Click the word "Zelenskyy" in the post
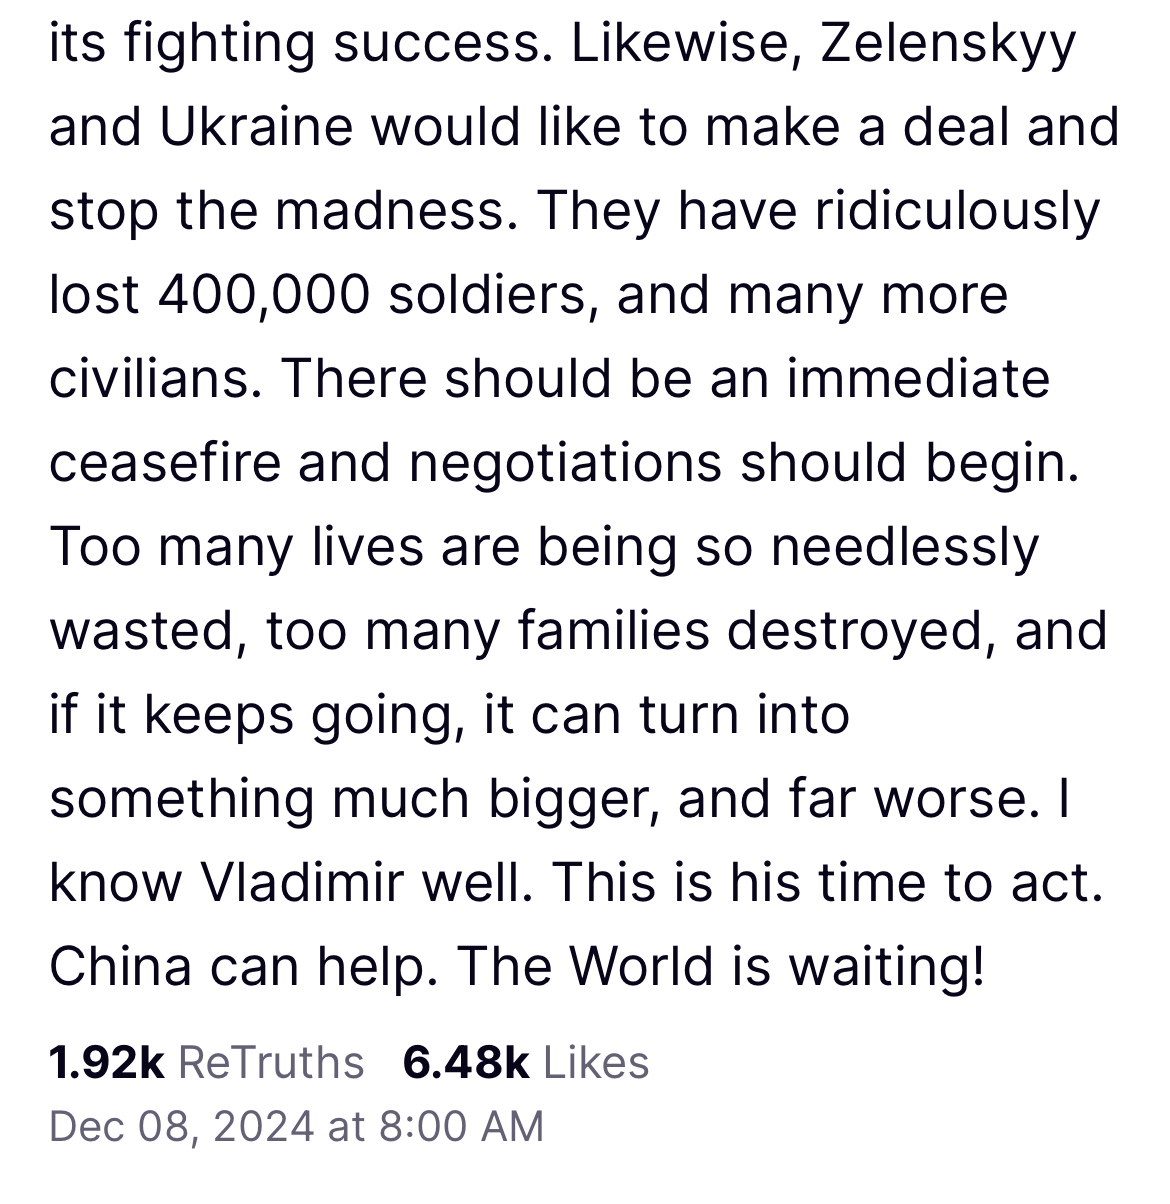This screenshot has width=1170, height=1204. point(948,45)
